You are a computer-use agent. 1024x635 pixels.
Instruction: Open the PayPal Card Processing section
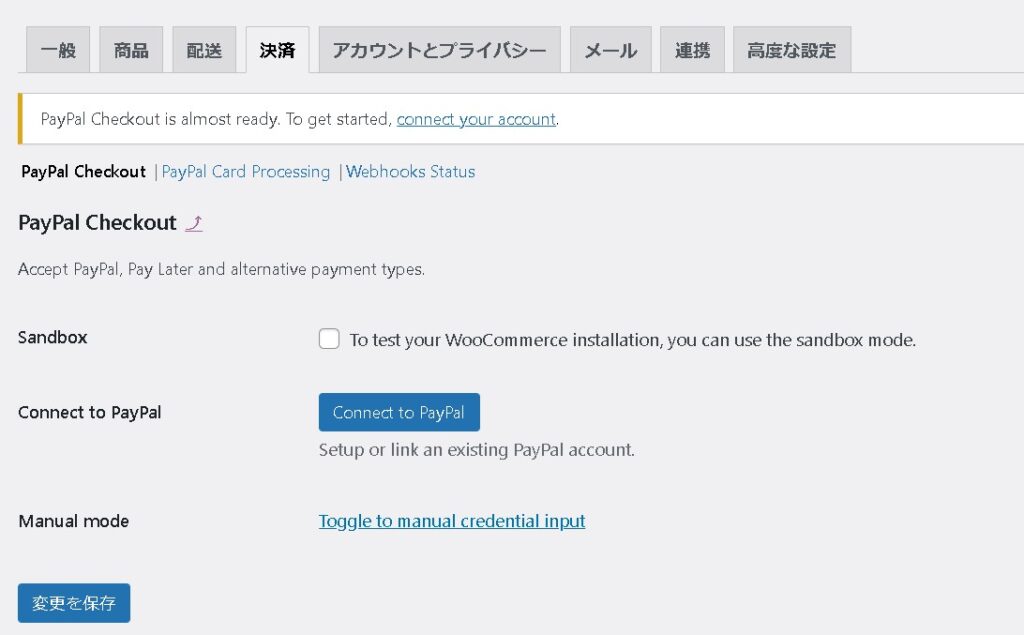[246, 172]
